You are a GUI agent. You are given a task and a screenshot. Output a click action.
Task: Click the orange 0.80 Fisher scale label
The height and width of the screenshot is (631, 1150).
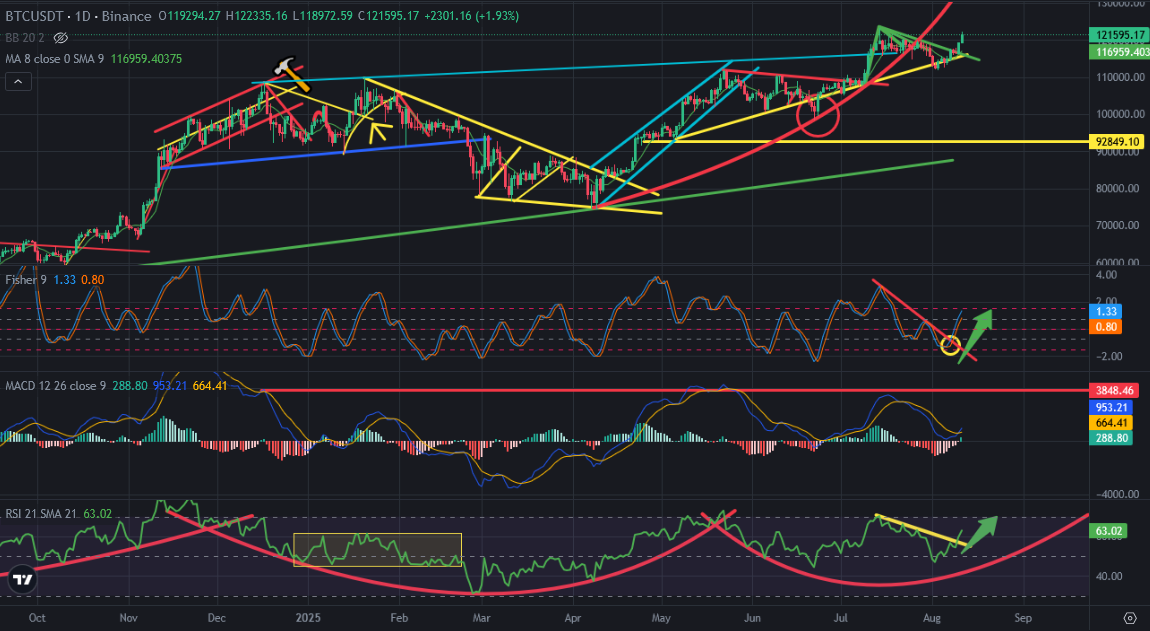[1107, 327]
